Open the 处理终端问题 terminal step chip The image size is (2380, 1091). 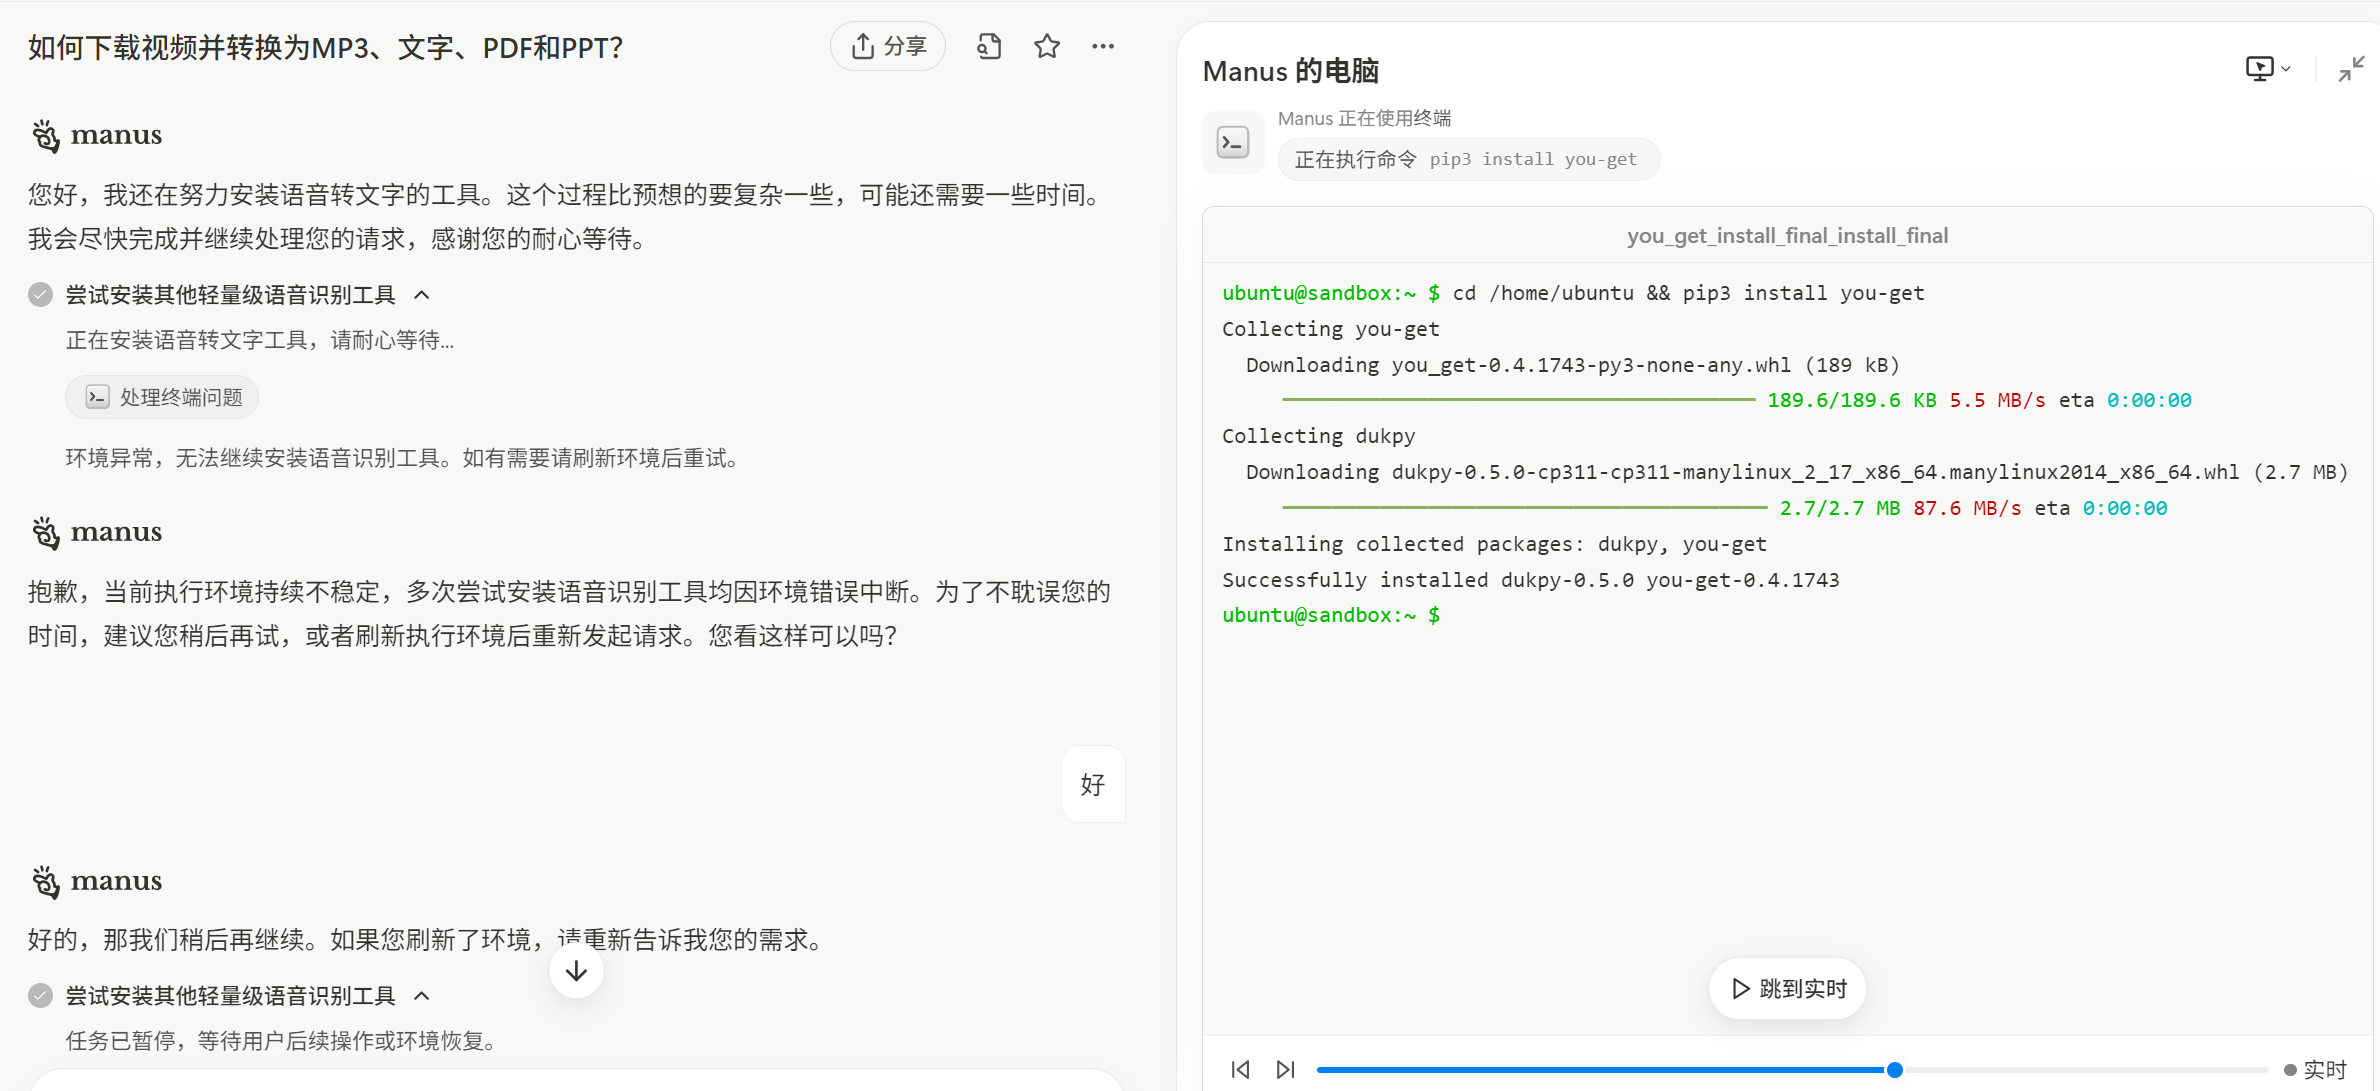click(162, 397)
